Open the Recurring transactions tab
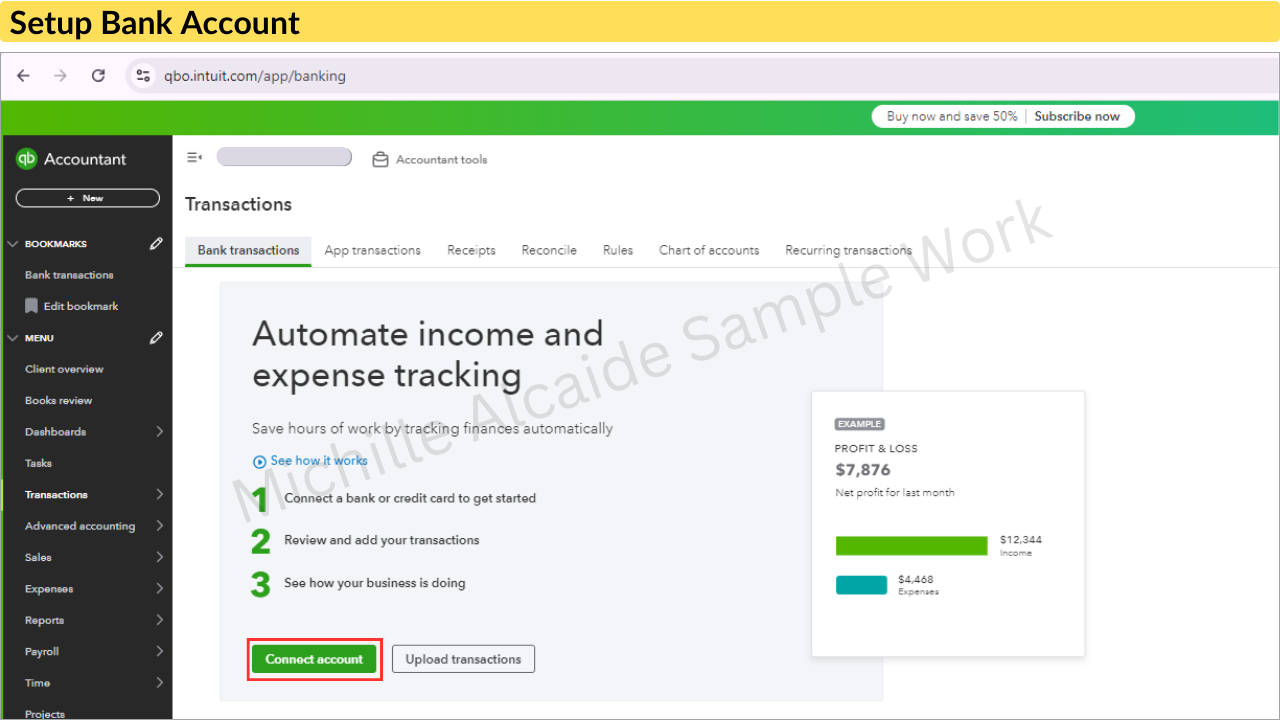 (x=848, y=250)
